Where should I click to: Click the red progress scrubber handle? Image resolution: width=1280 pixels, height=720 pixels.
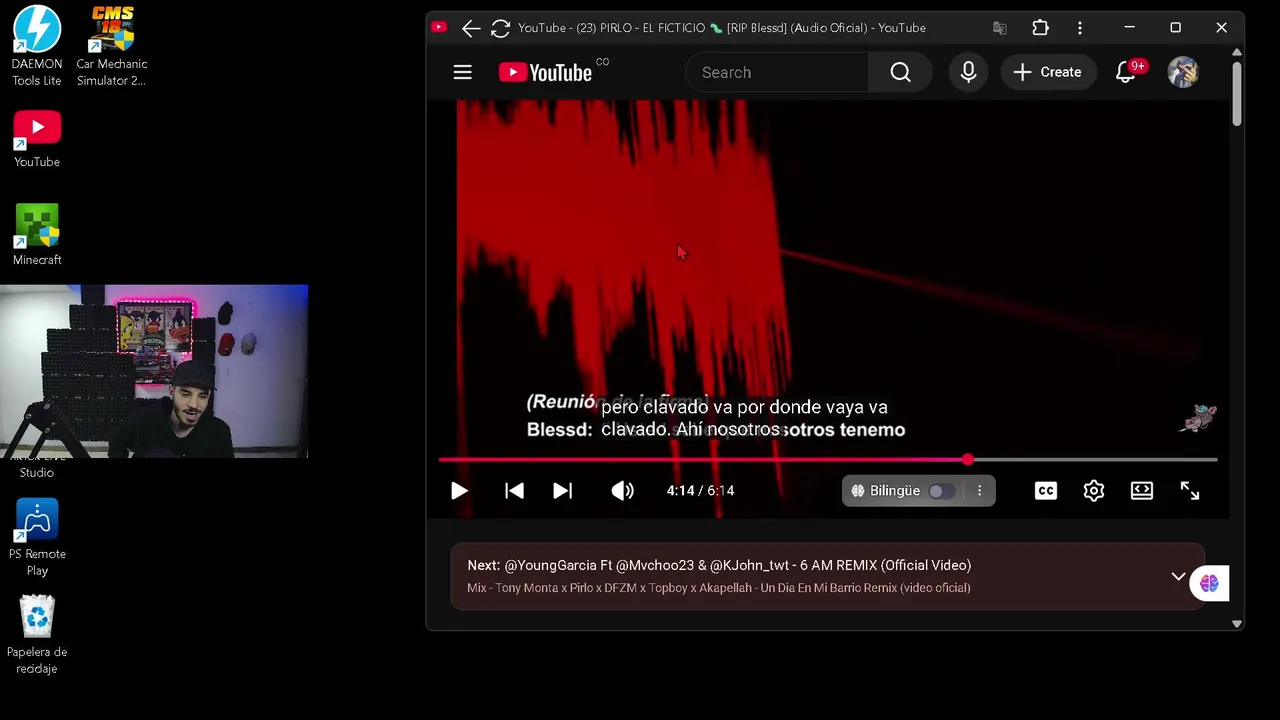[968, 460]
